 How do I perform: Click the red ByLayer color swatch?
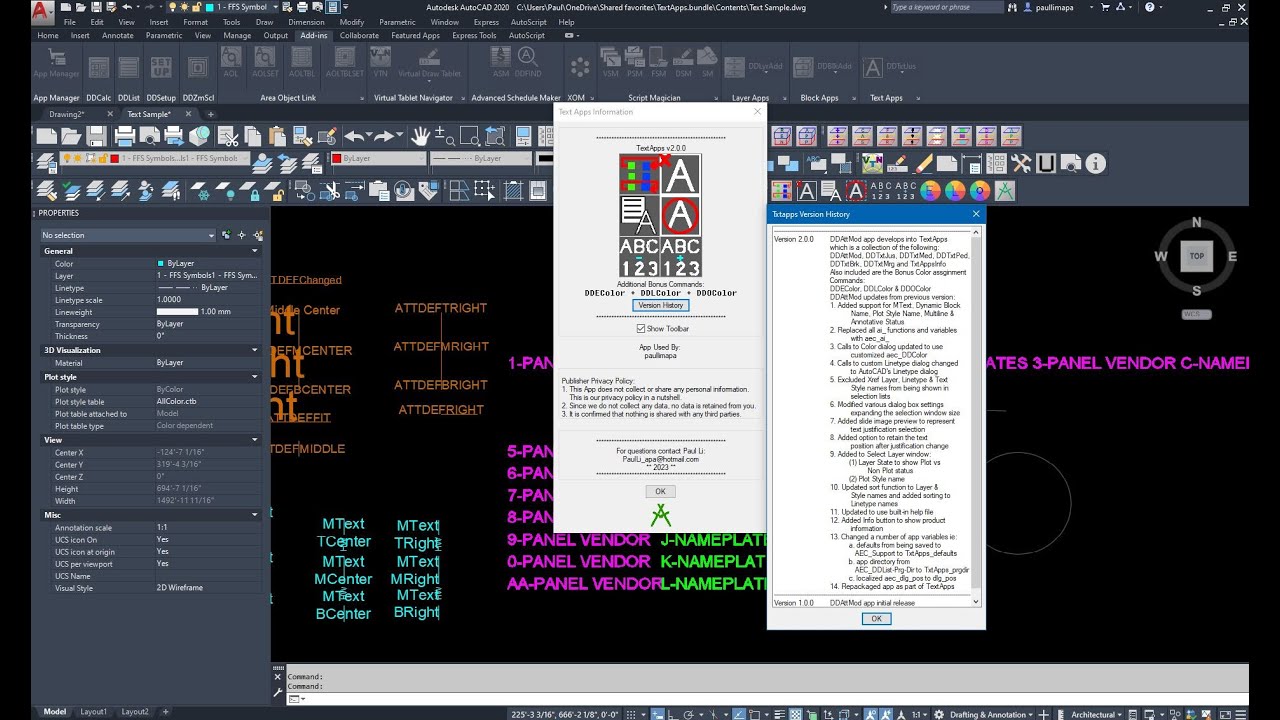tap(336, 158)
